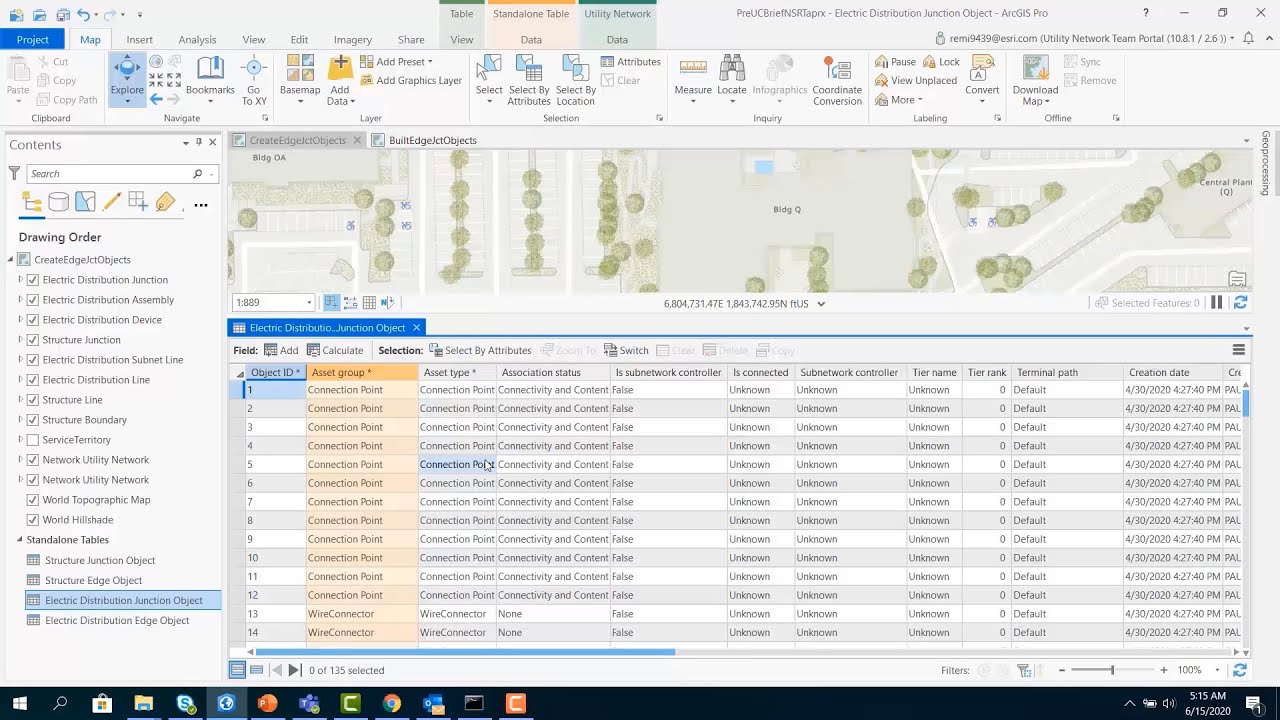
Task: Click the Locate binoculars icon
Action: click(x=732, y=67)
